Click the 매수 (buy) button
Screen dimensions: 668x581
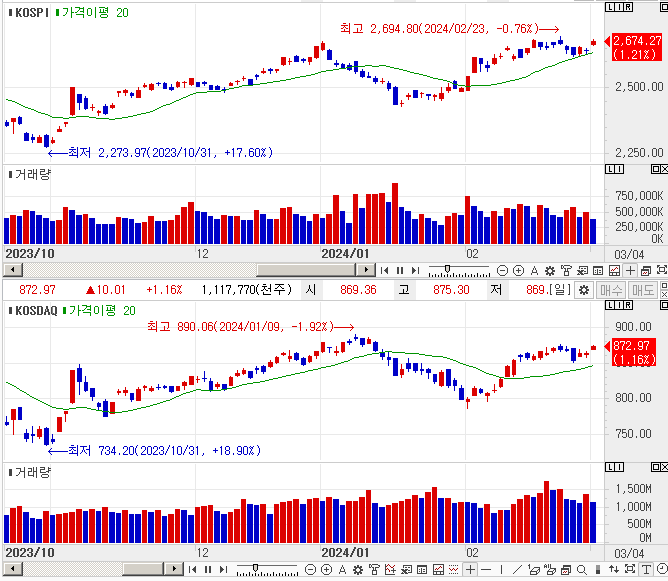[611, 290]
